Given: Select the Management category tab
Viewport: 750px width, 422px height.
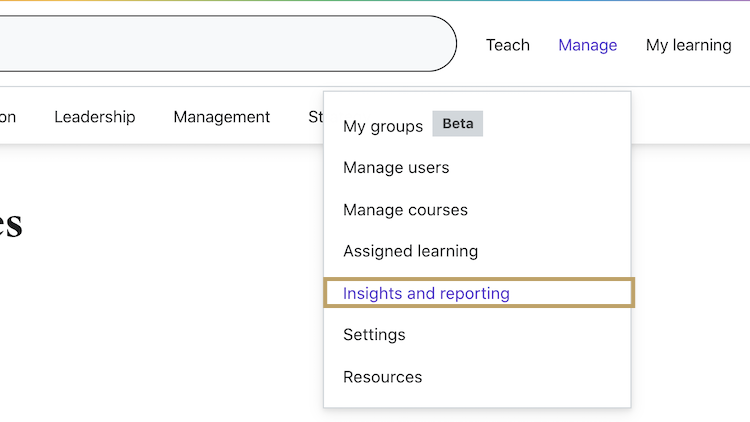Looking at the screenshot, I should 221,117.
